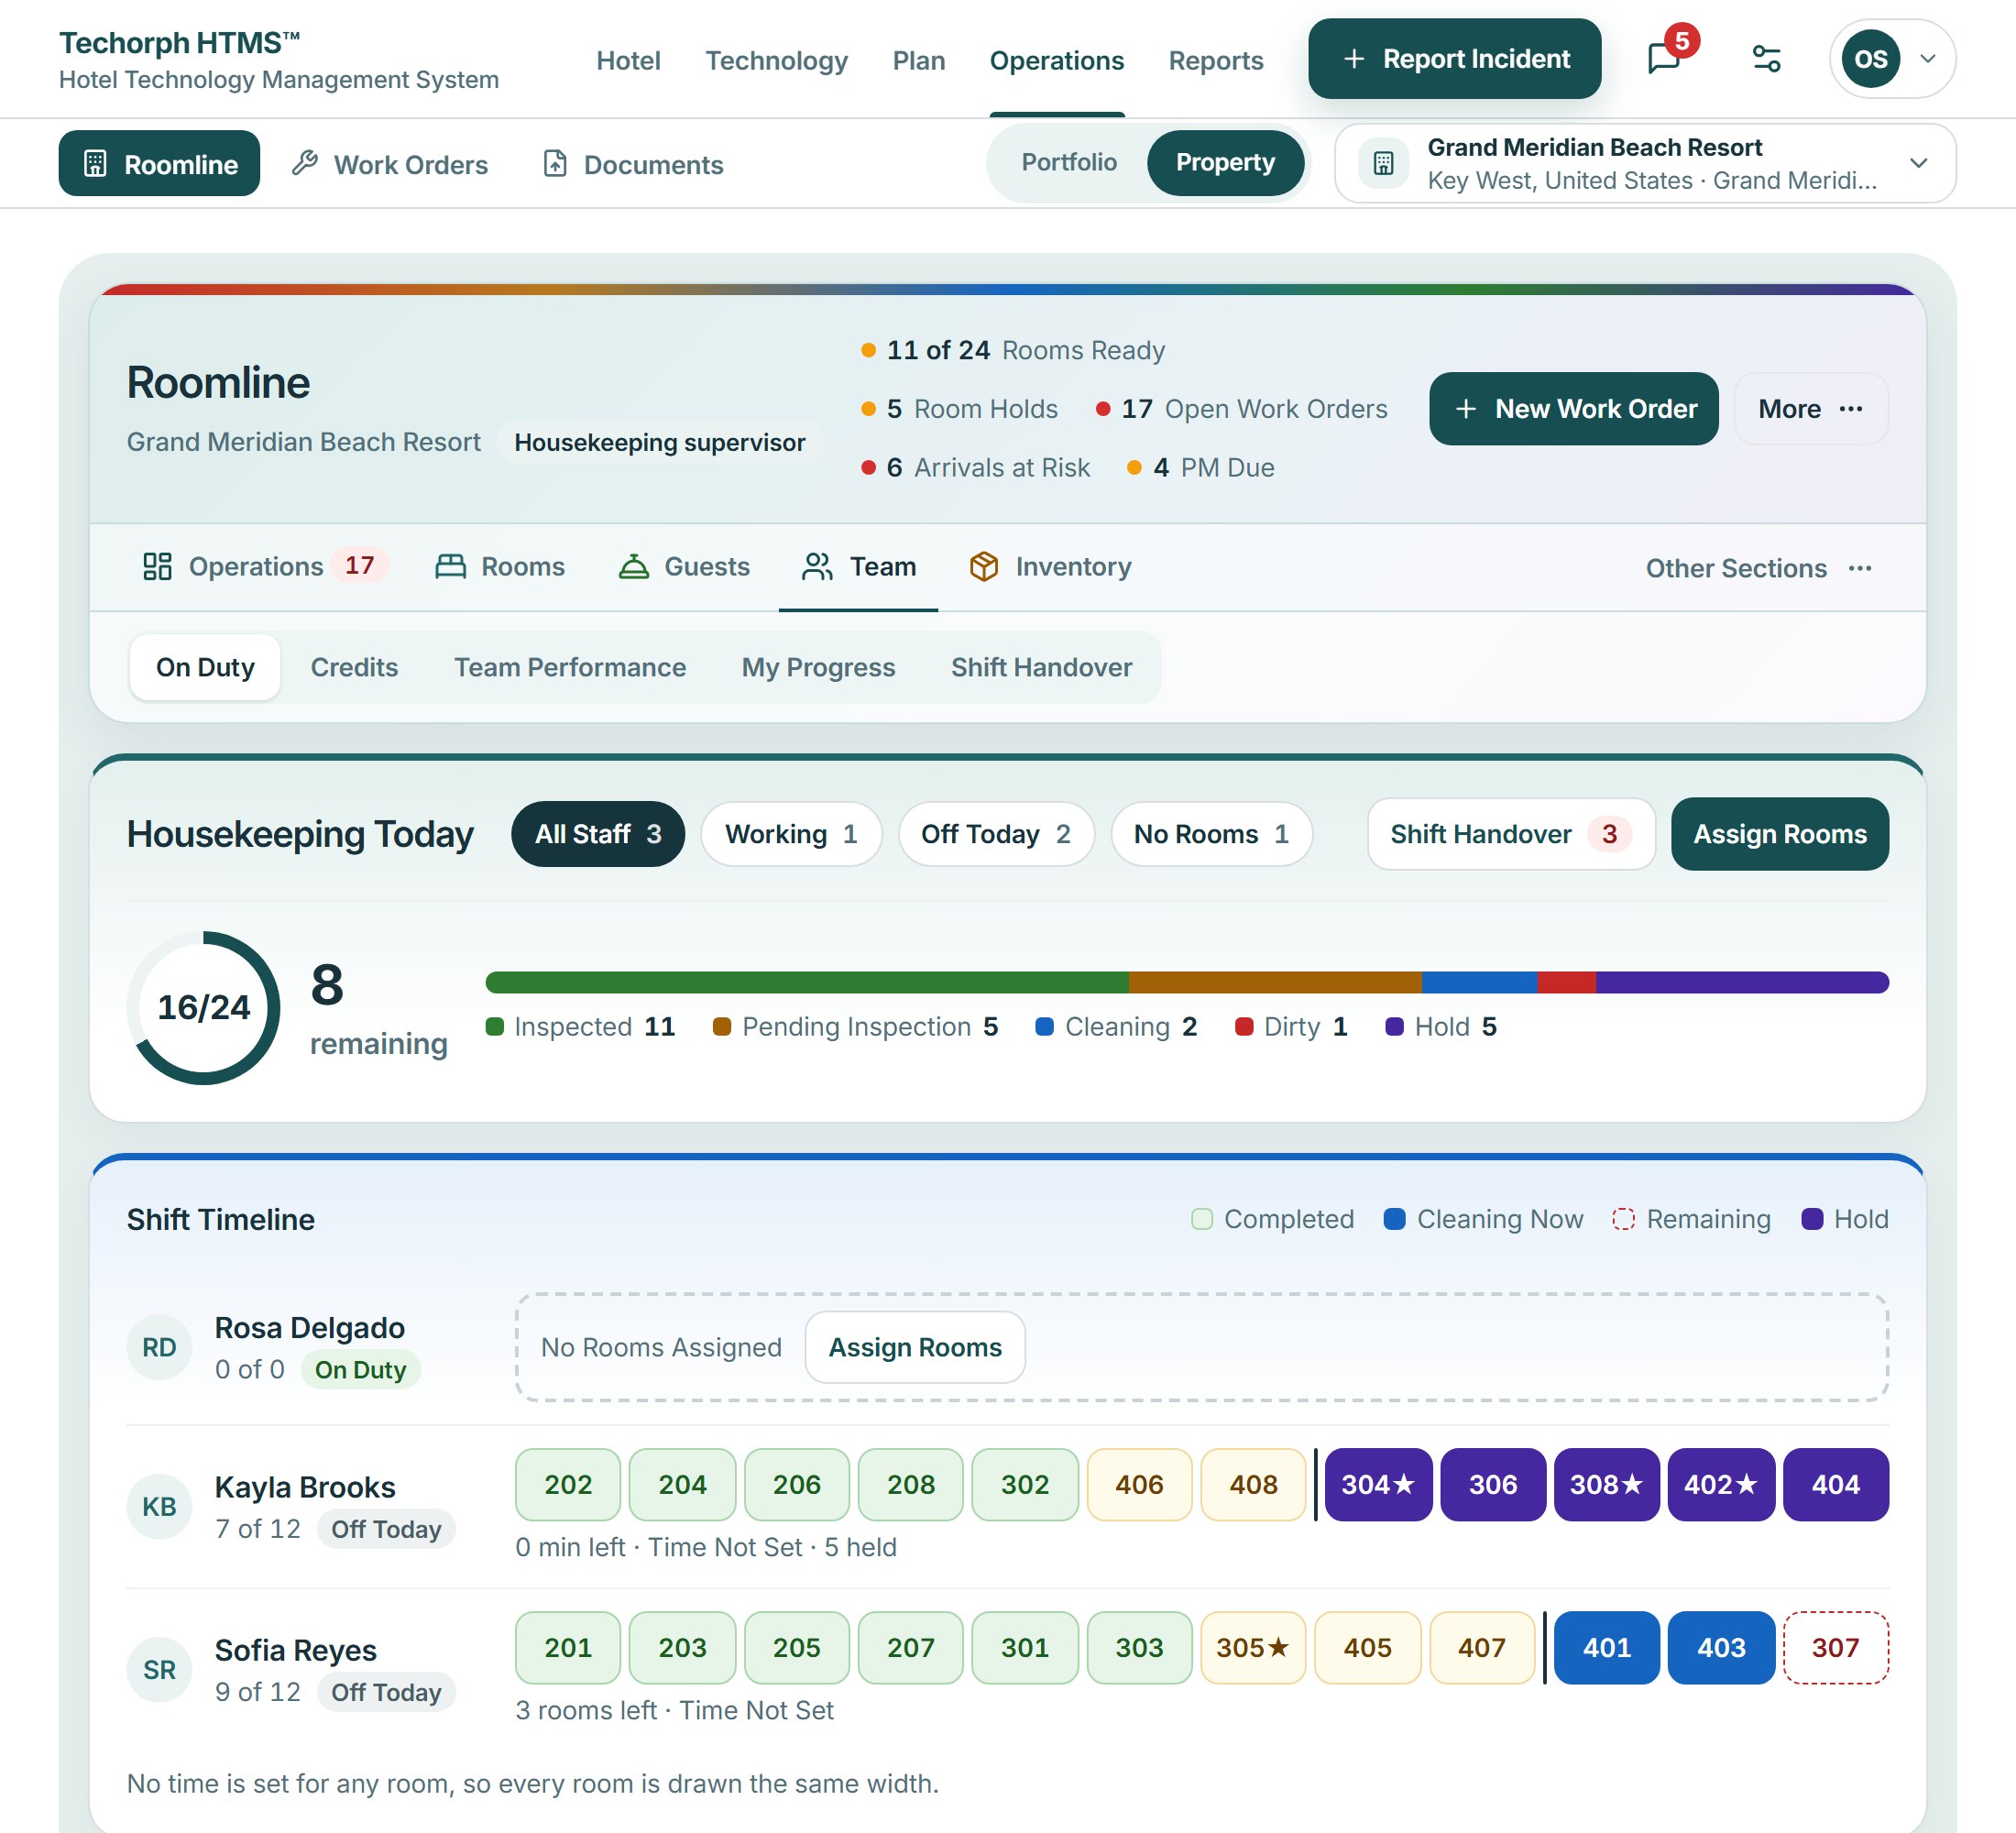This screenshot has width=2016, height=1833.
Task: Click Assign Rooms in Housekeeping Today header
Action: tap(1779, 834)
